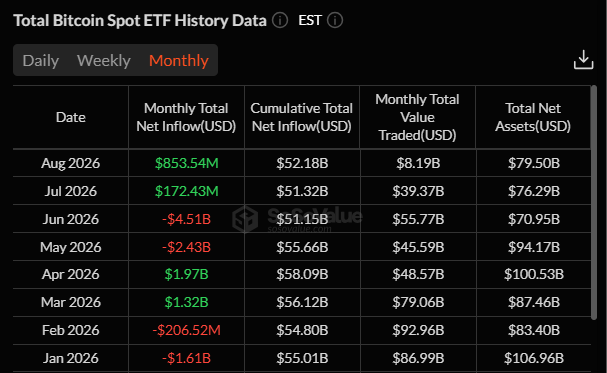Click the $1.97B inflow value
607x373 pixels.
[186, 274]
